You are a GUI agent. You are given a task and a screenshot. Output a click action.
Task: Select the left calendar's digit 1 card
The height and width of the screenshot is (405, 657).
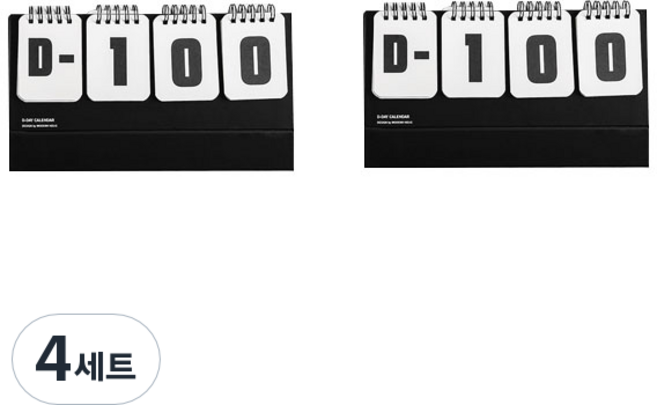[118, 58]
